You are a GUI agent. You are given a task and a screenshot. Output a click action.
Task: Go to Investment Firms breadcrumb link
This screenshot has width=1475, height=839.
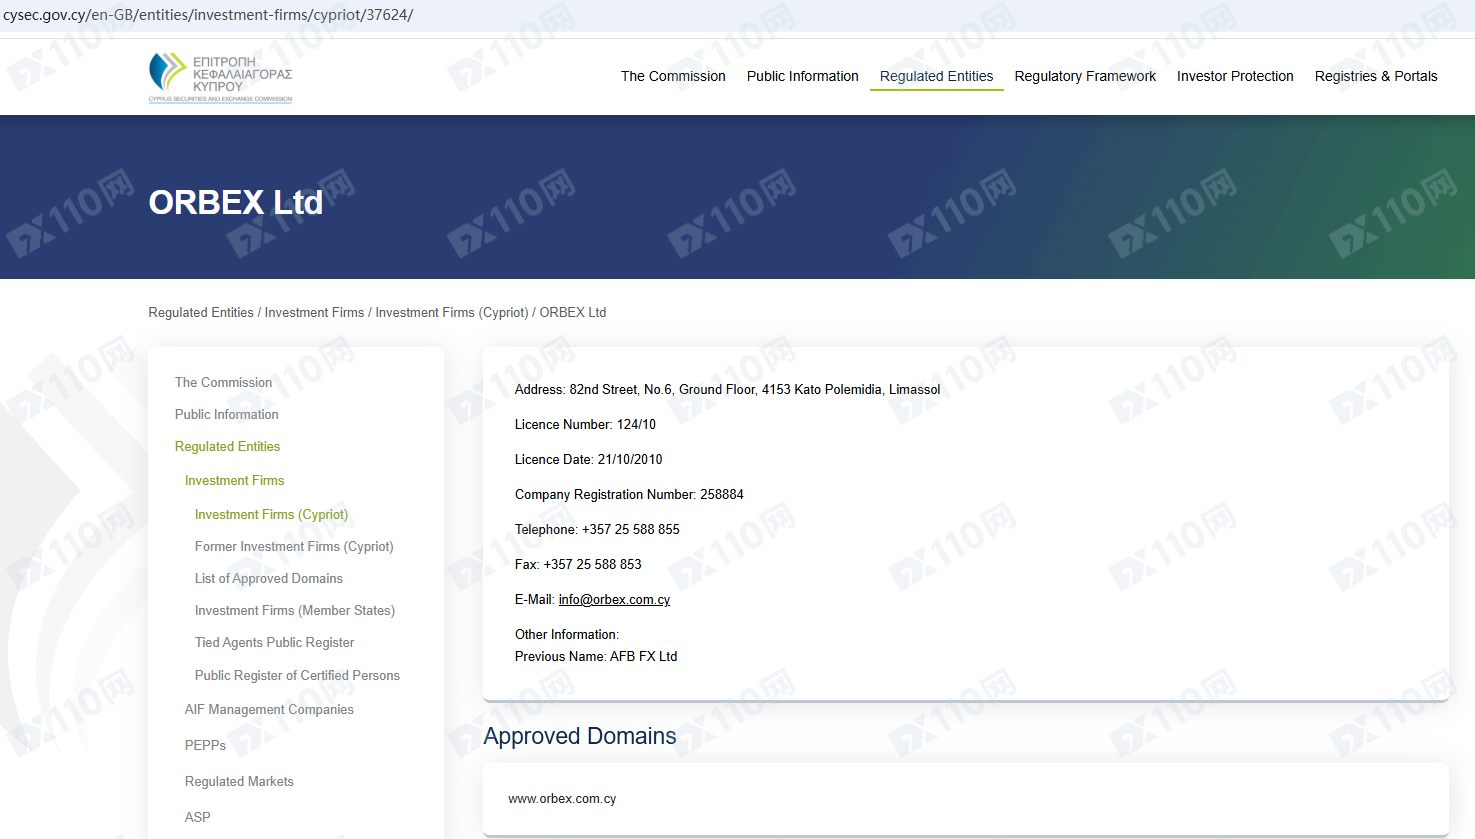tap(314, 312)
